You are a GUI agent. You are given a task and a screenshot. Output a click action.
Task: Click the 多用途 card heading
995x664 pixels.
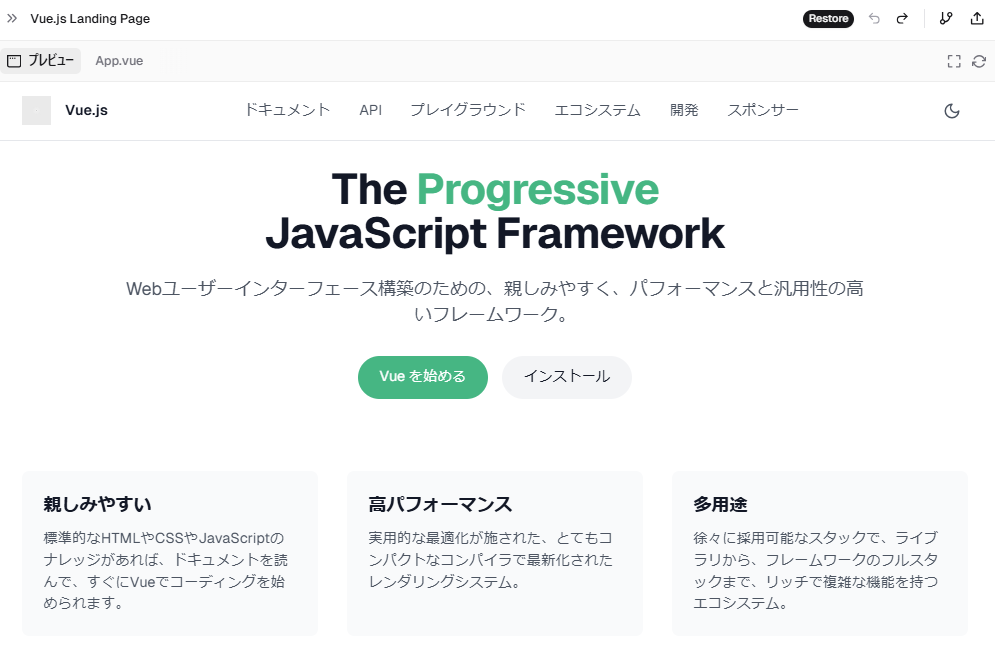click(x=720, y=505)
